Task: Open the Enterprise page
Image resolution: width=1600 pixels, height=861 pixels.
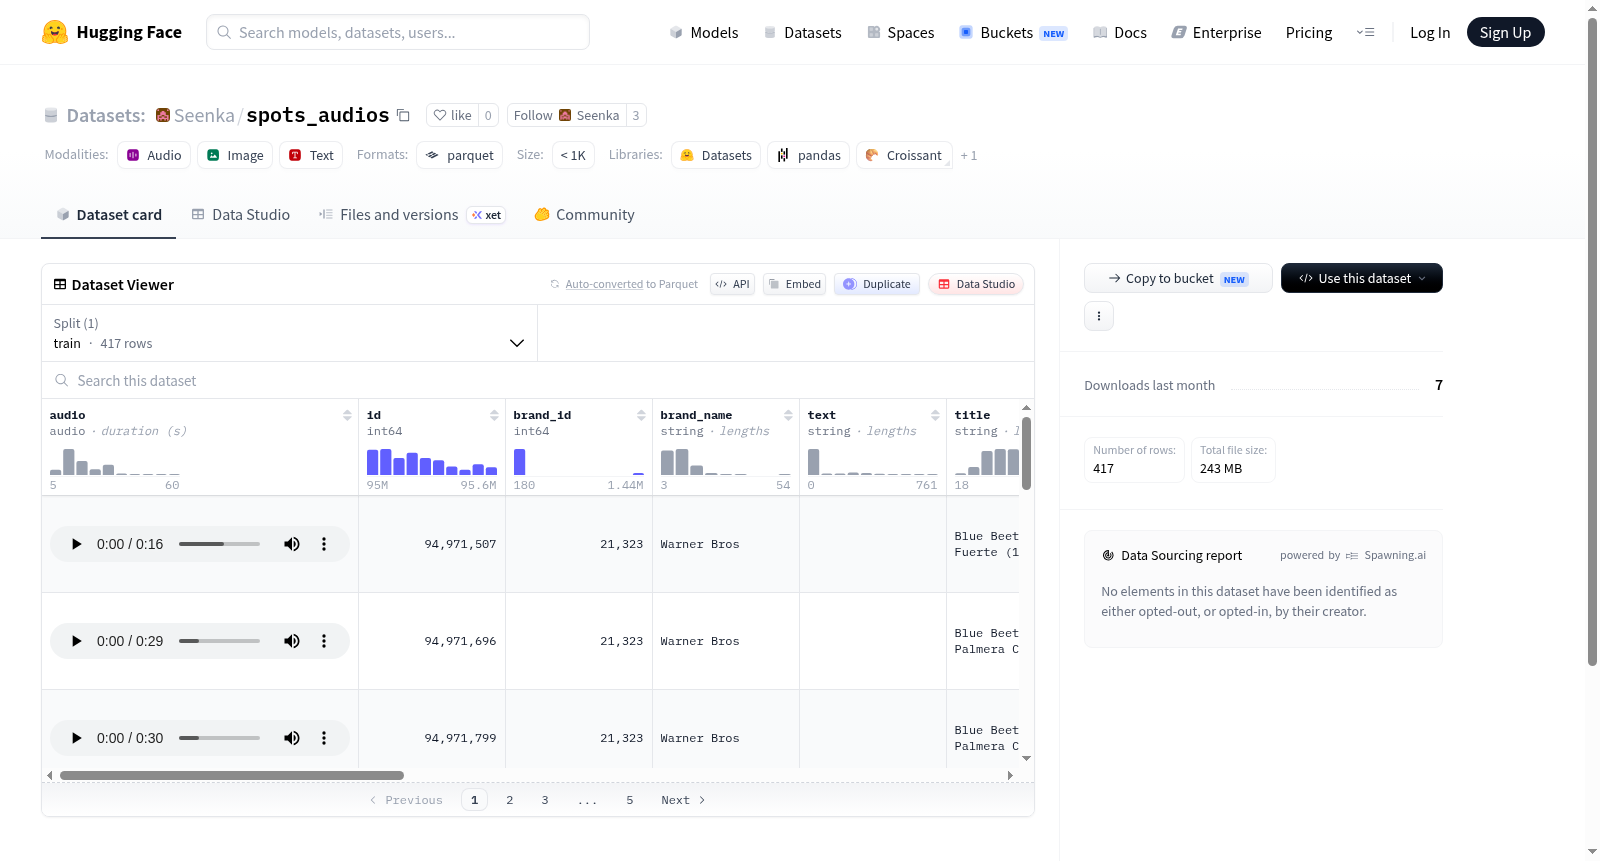Action: tap(1216, 32)
